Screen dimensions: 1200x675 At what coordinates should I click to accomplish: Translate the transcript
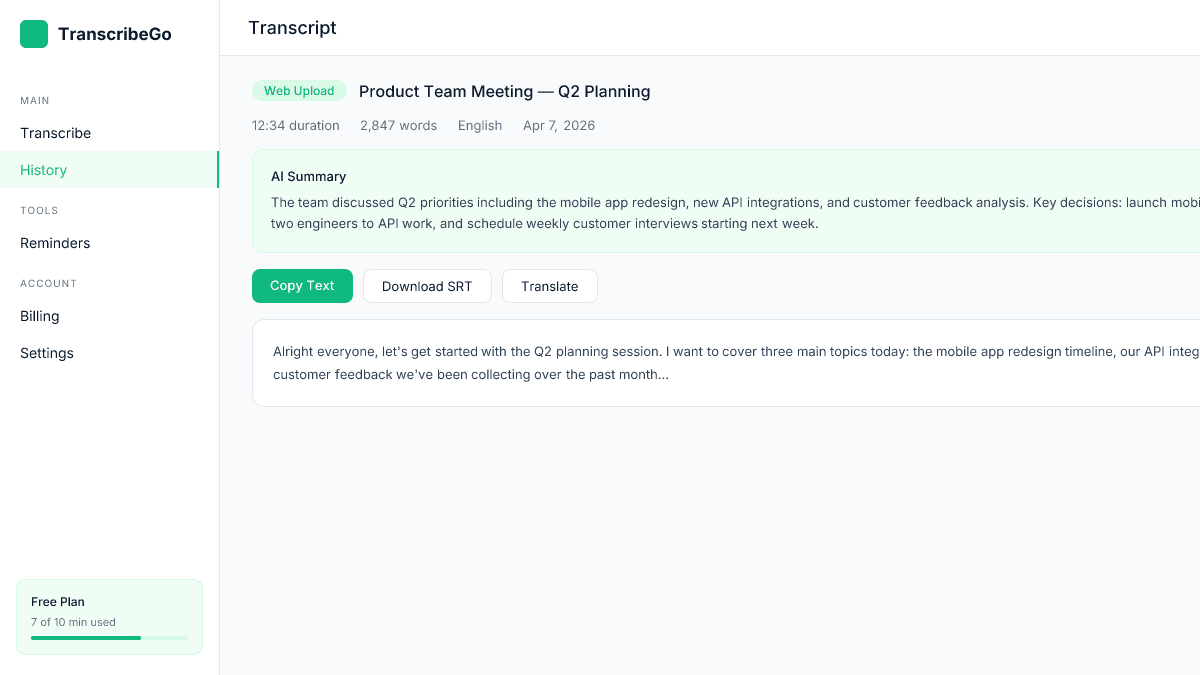[x=549, y=286]
